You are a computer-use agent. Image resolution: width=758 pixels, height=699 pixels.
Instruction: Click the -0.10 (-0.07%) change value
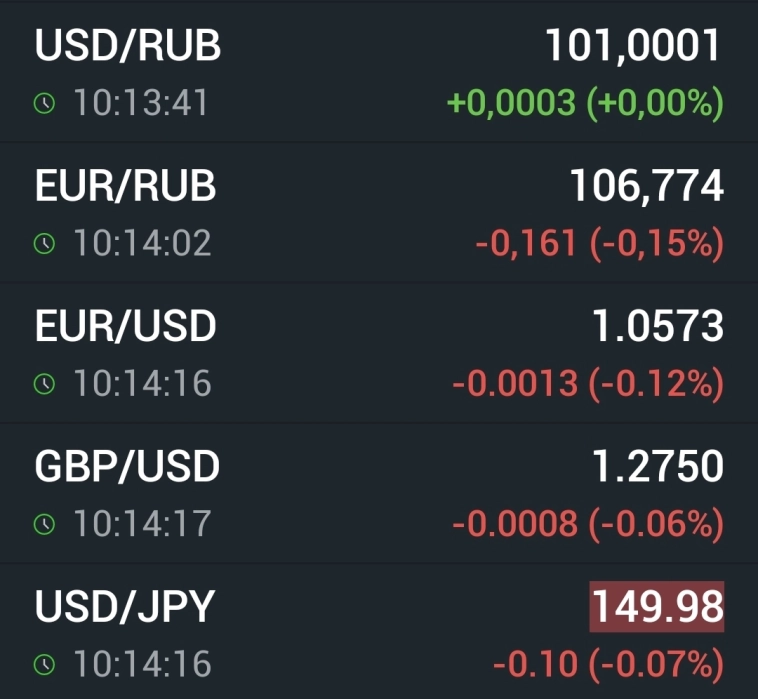click(x=608, y=663)
